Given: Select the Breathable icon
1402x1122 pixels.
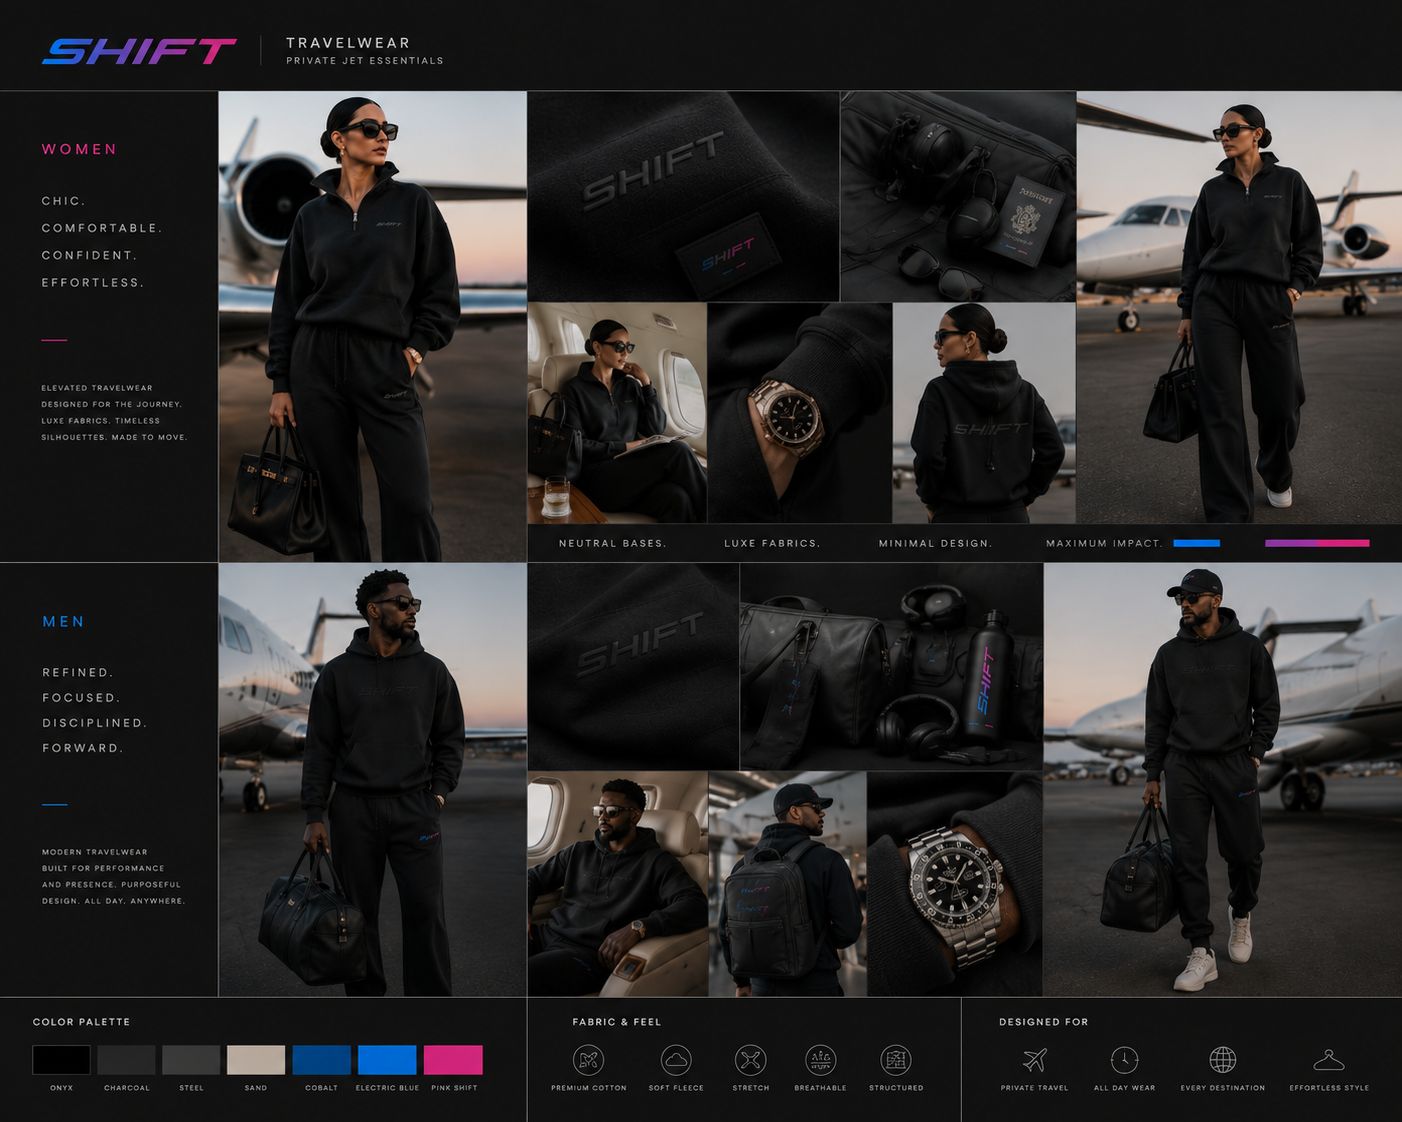Looking at the screenshot, I should click(820, 1060).
